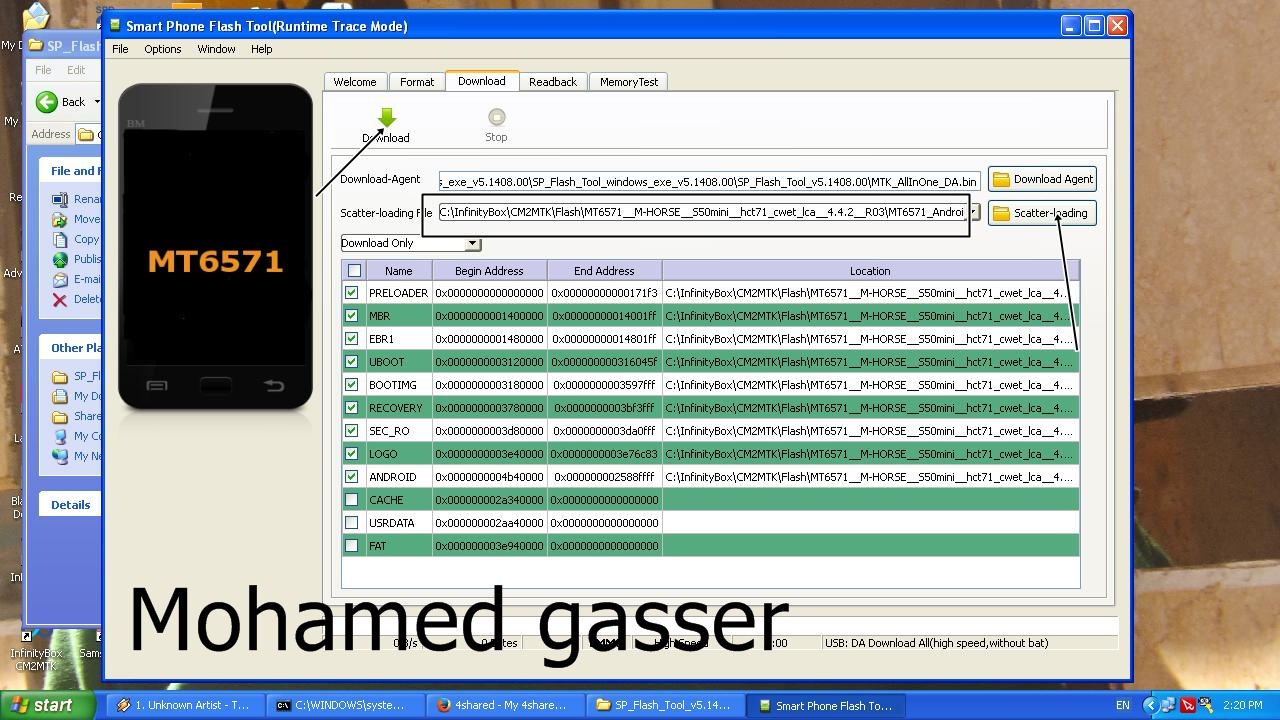1280x720 pixels.
Task: Click the USB: DA Download All status text
Action: click(x=936, y=643)
